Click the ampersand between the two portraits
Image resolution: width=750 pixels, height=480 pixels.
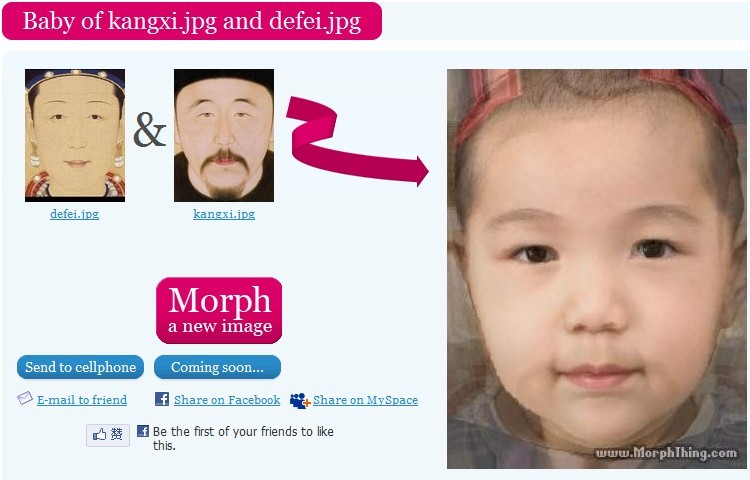[150, 130]
